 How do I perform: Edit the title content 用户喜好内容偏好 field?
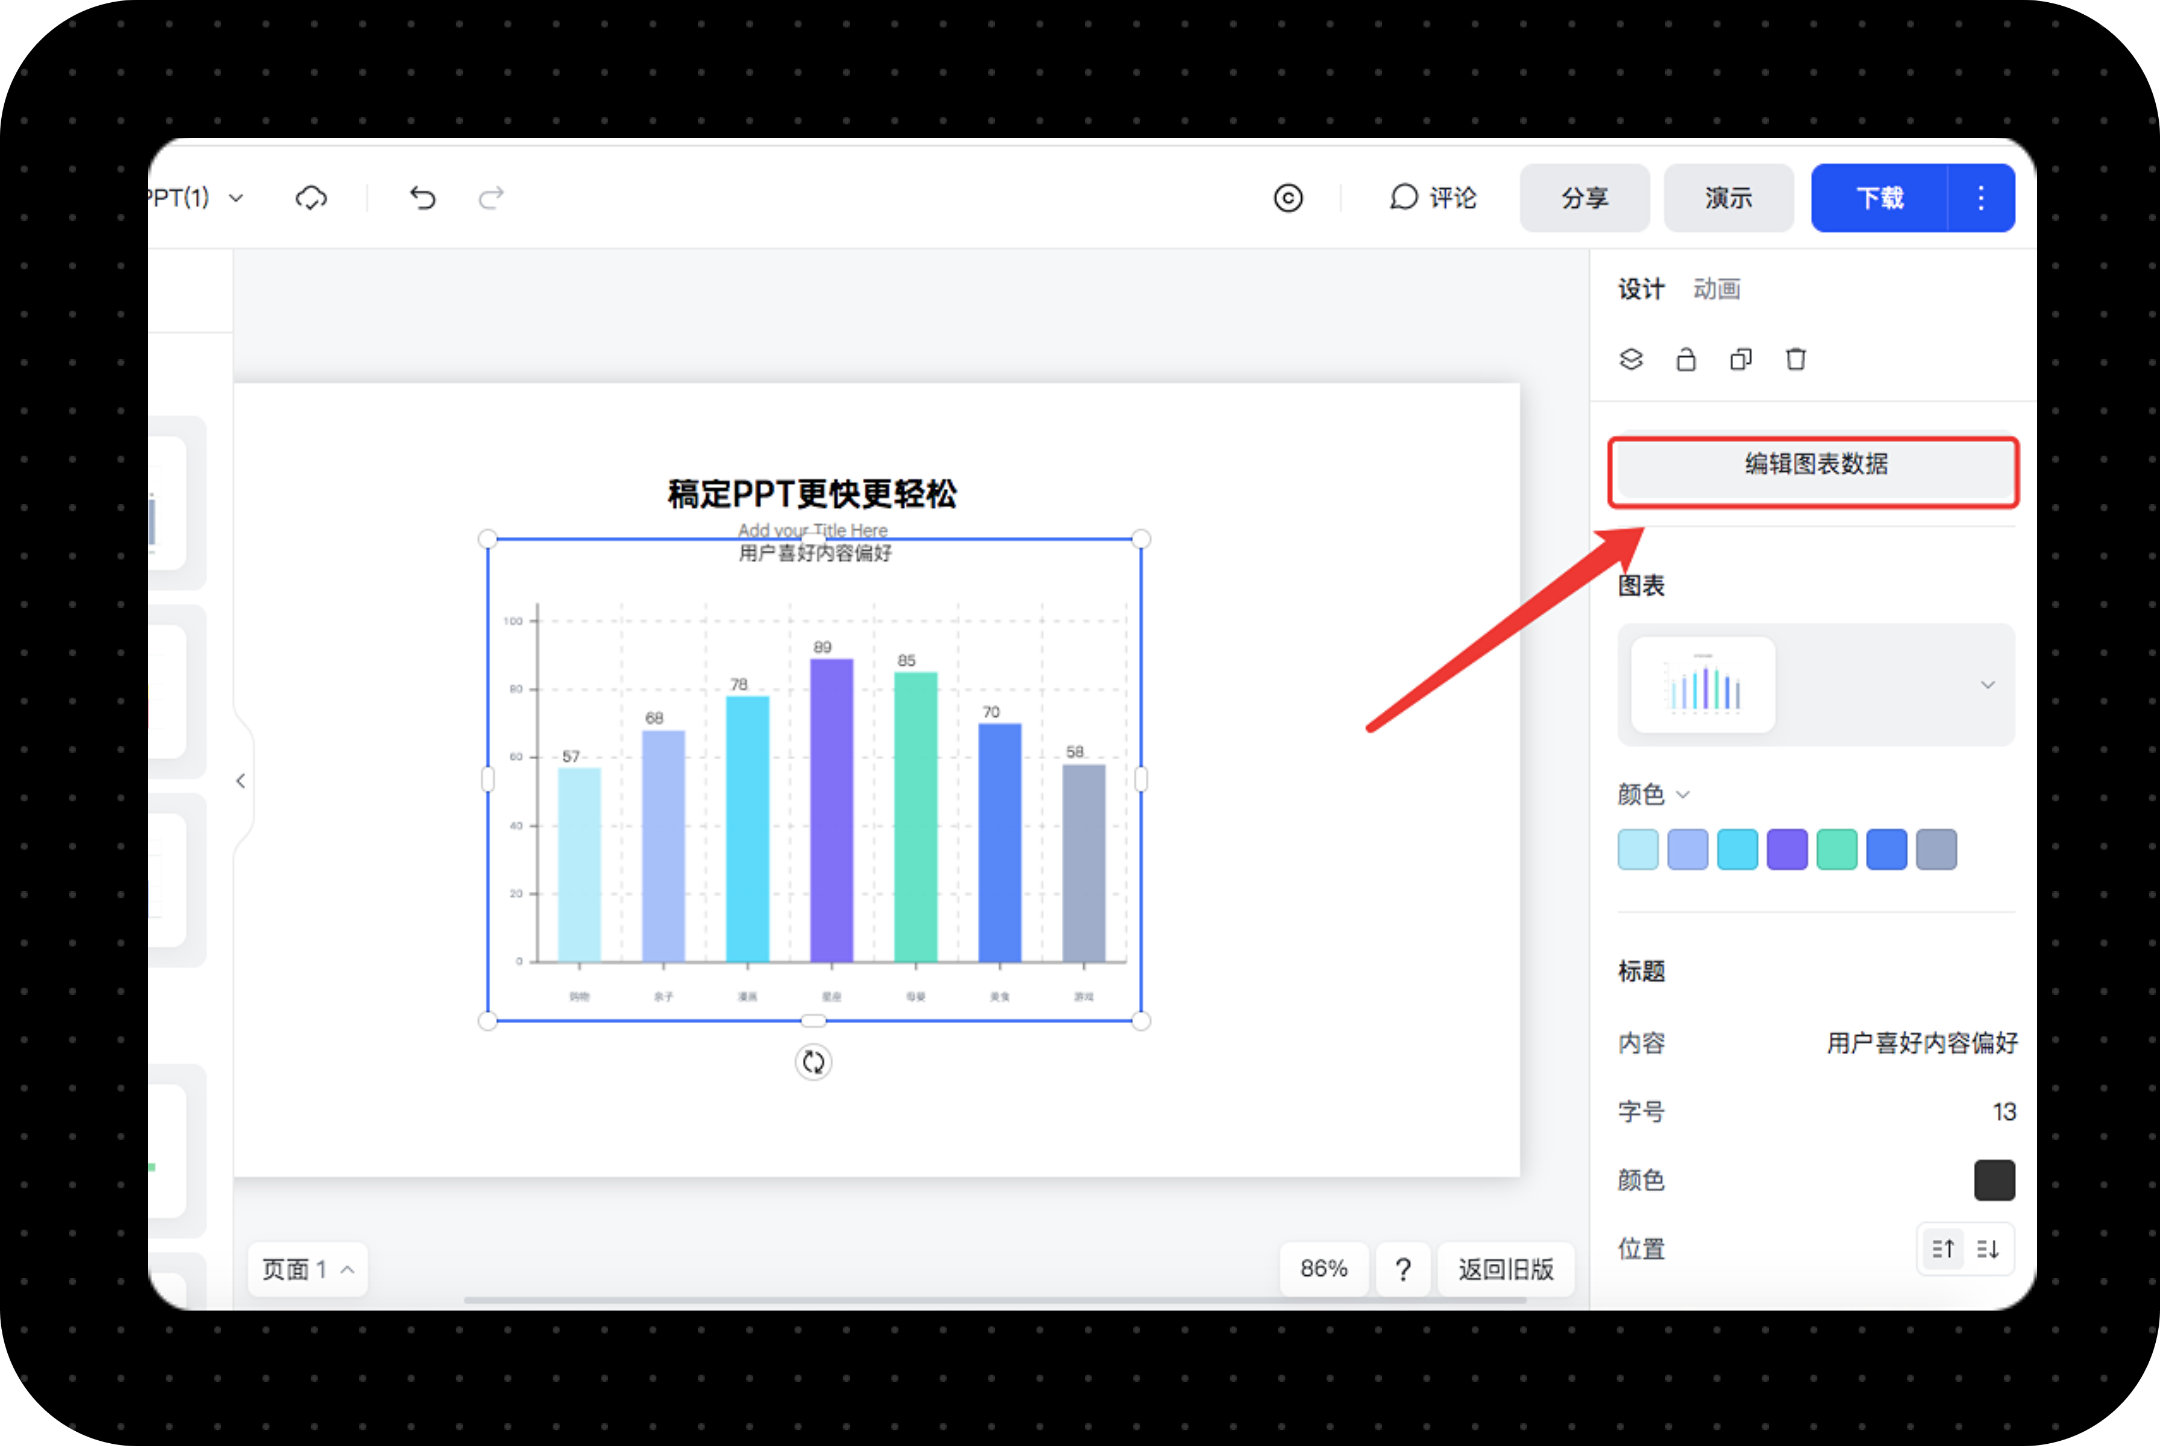(x=1922, y=1043)
